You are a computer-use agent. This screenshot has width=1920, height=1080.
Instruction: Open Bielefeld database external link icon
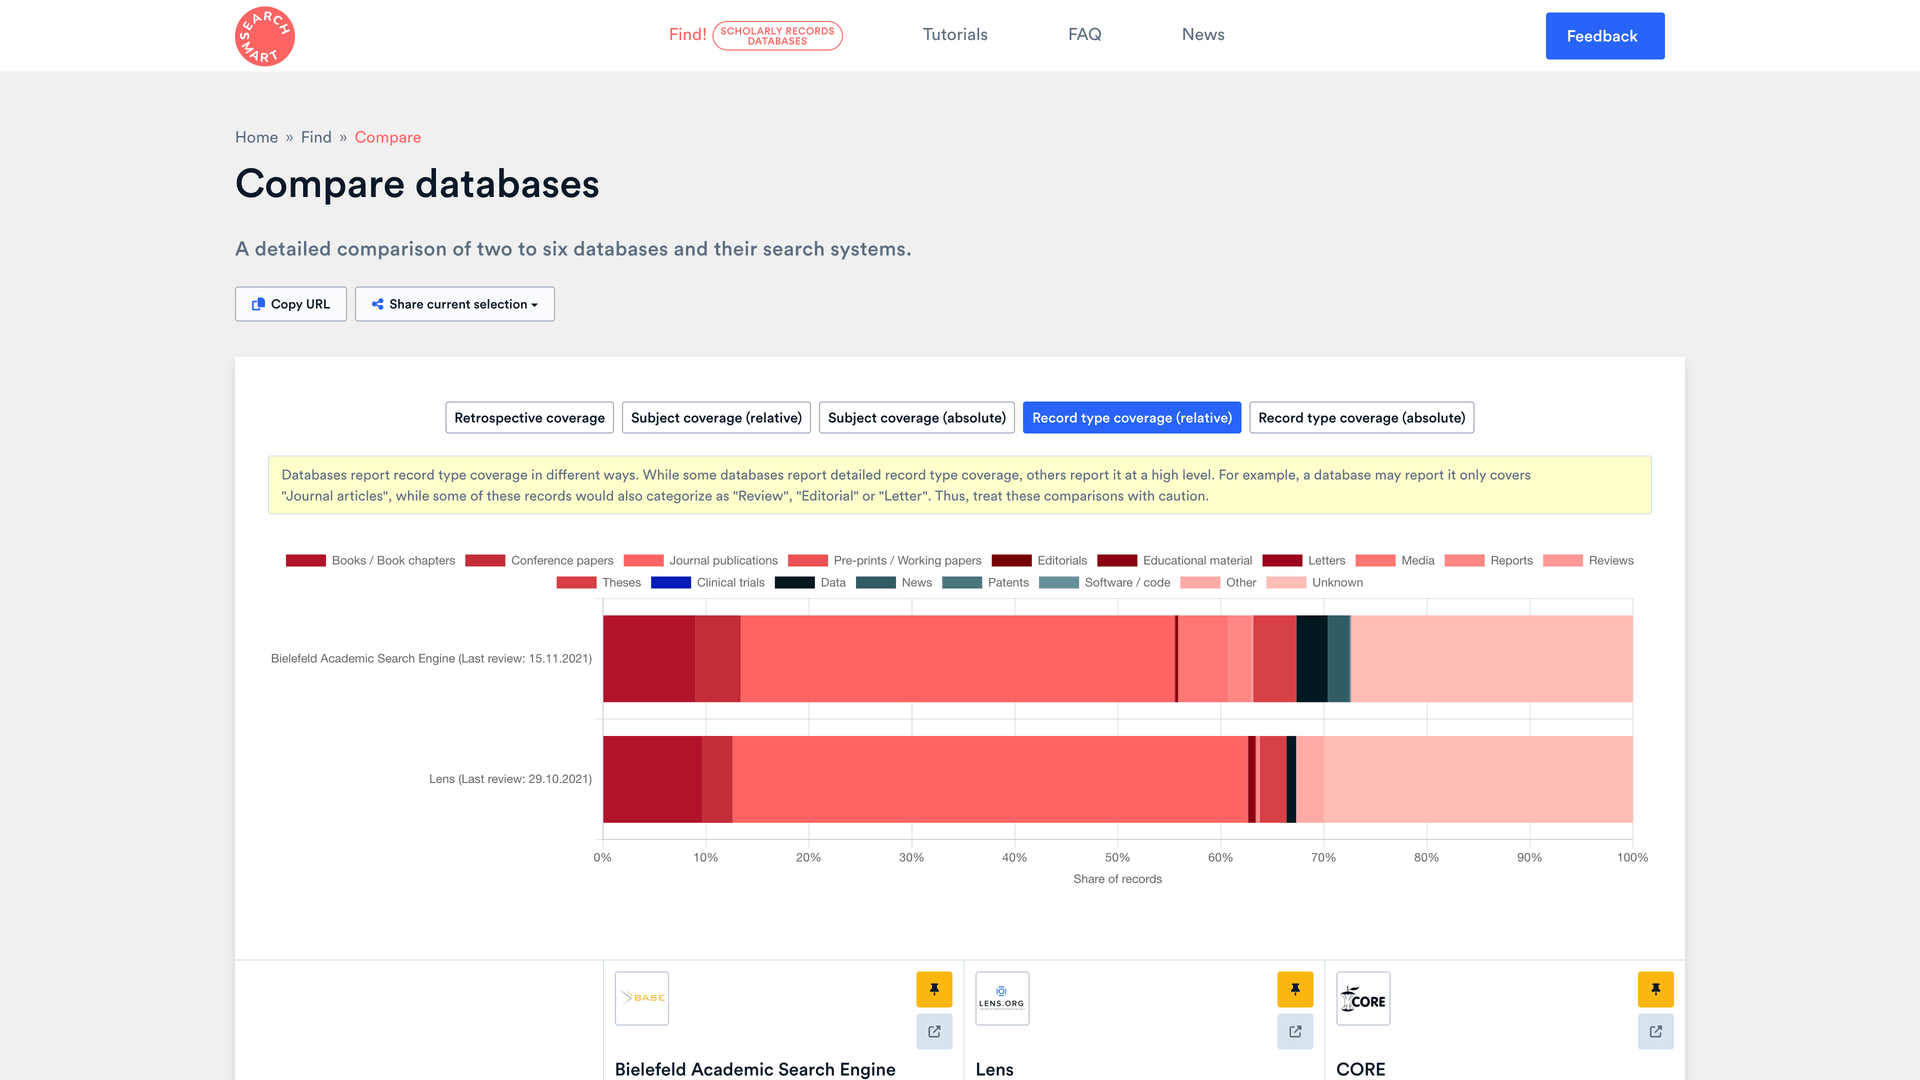coord(934,1031)
